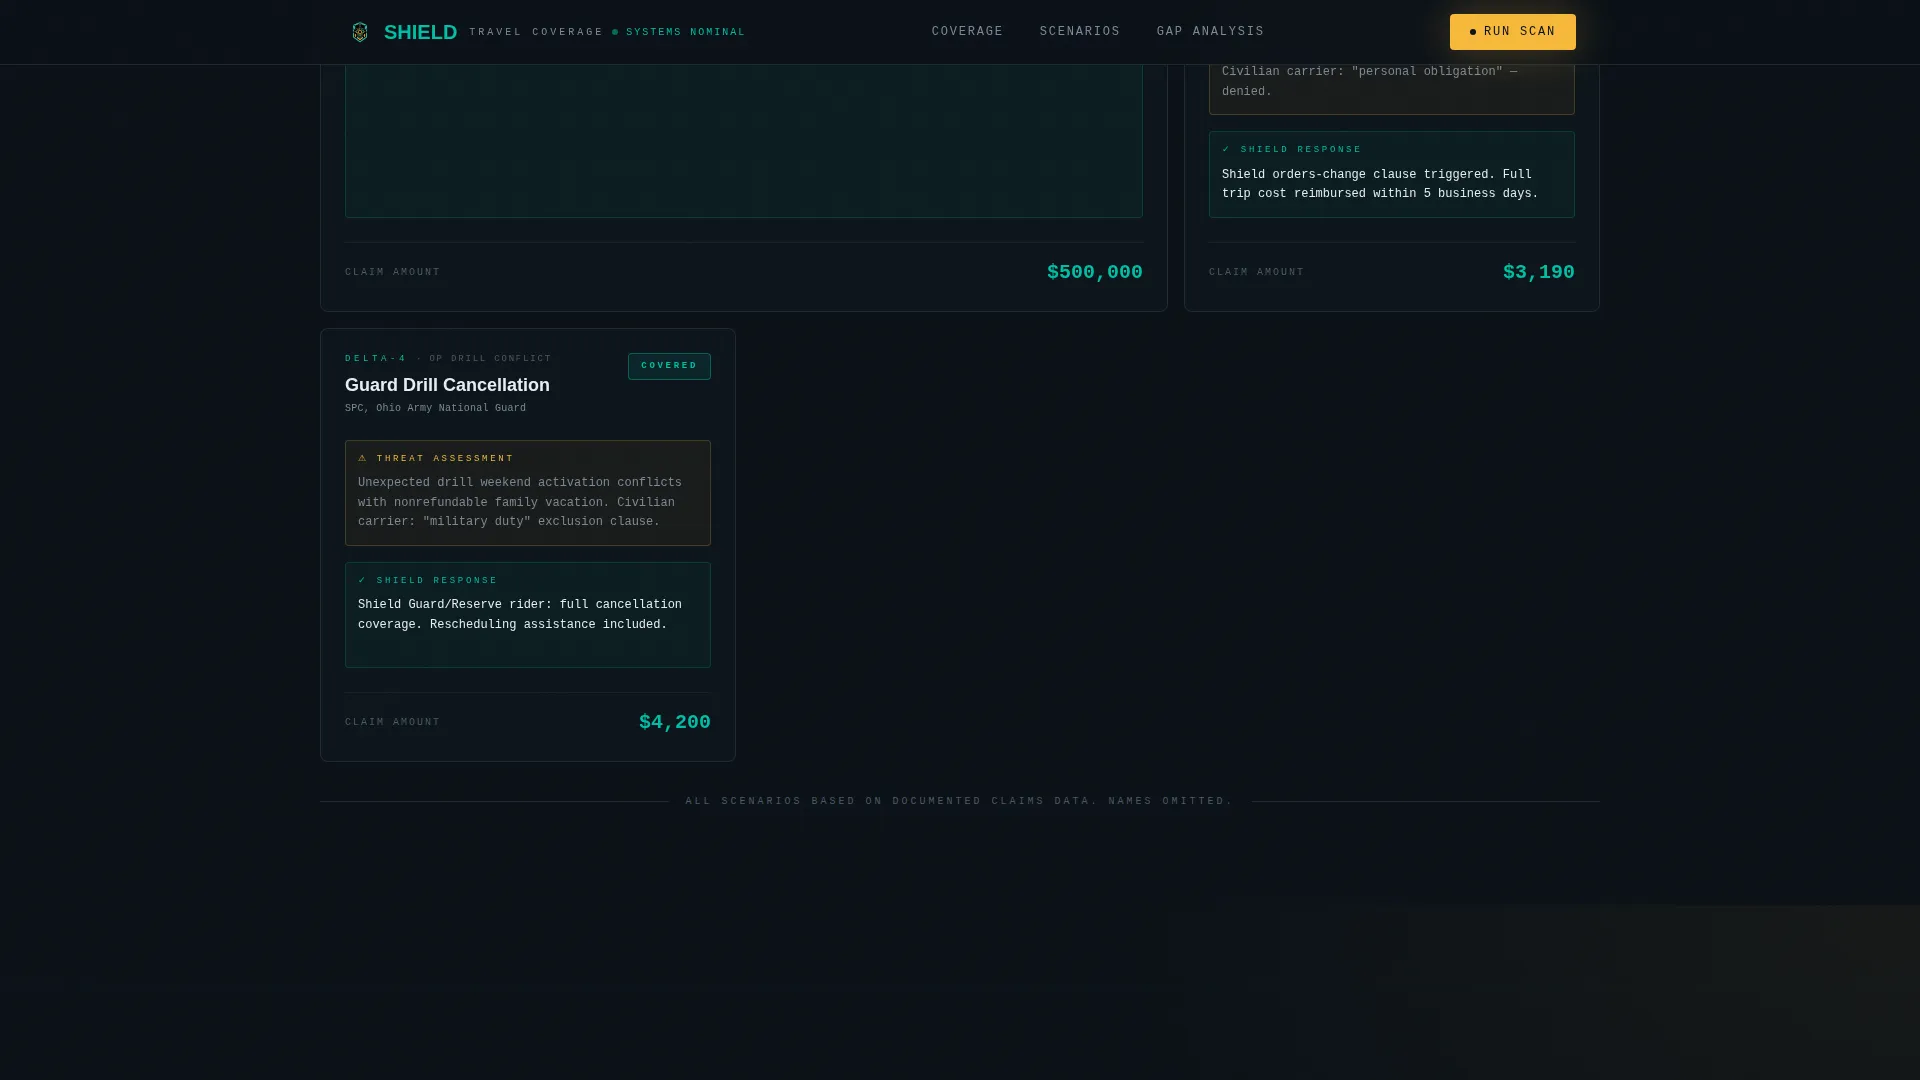Click the dot icon inside Run Scan

[x=1473, y=32]
